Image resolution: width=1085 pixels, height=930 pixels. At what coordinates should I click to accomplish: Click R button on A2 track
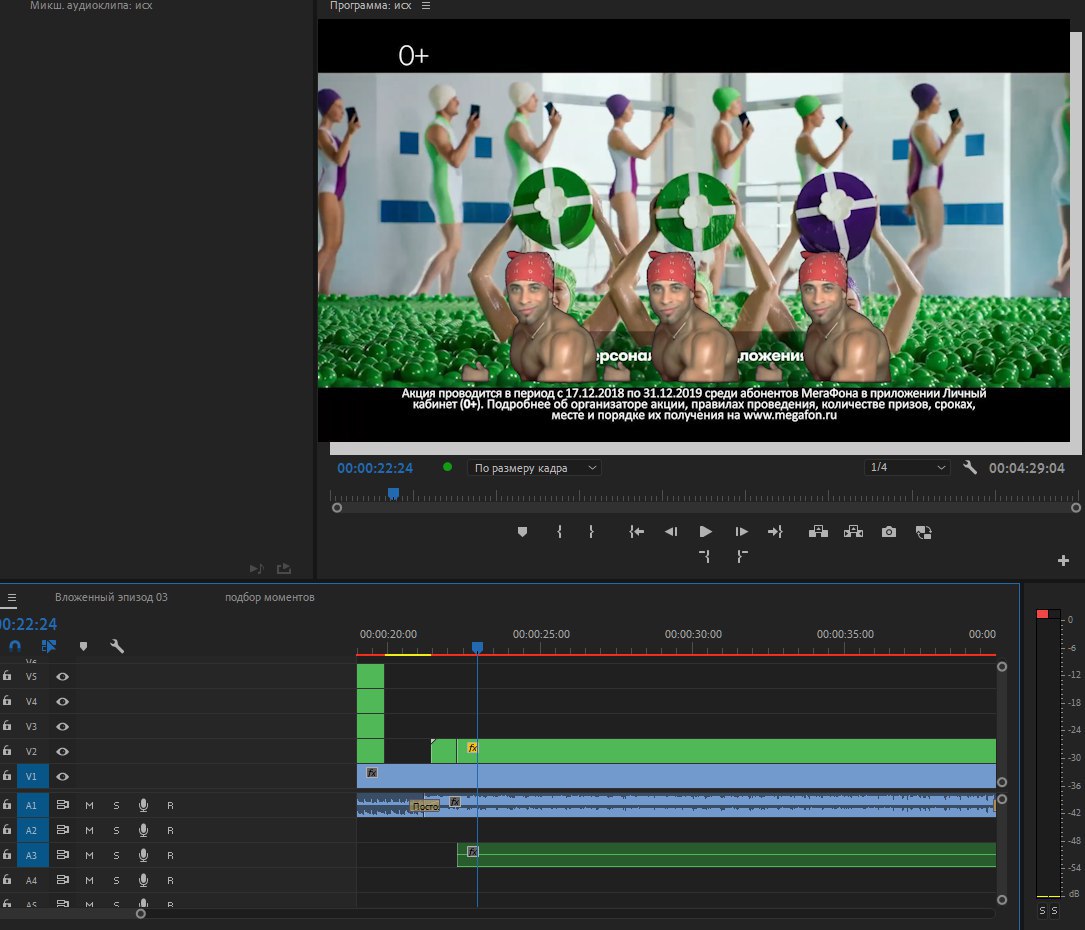[170, 830]
